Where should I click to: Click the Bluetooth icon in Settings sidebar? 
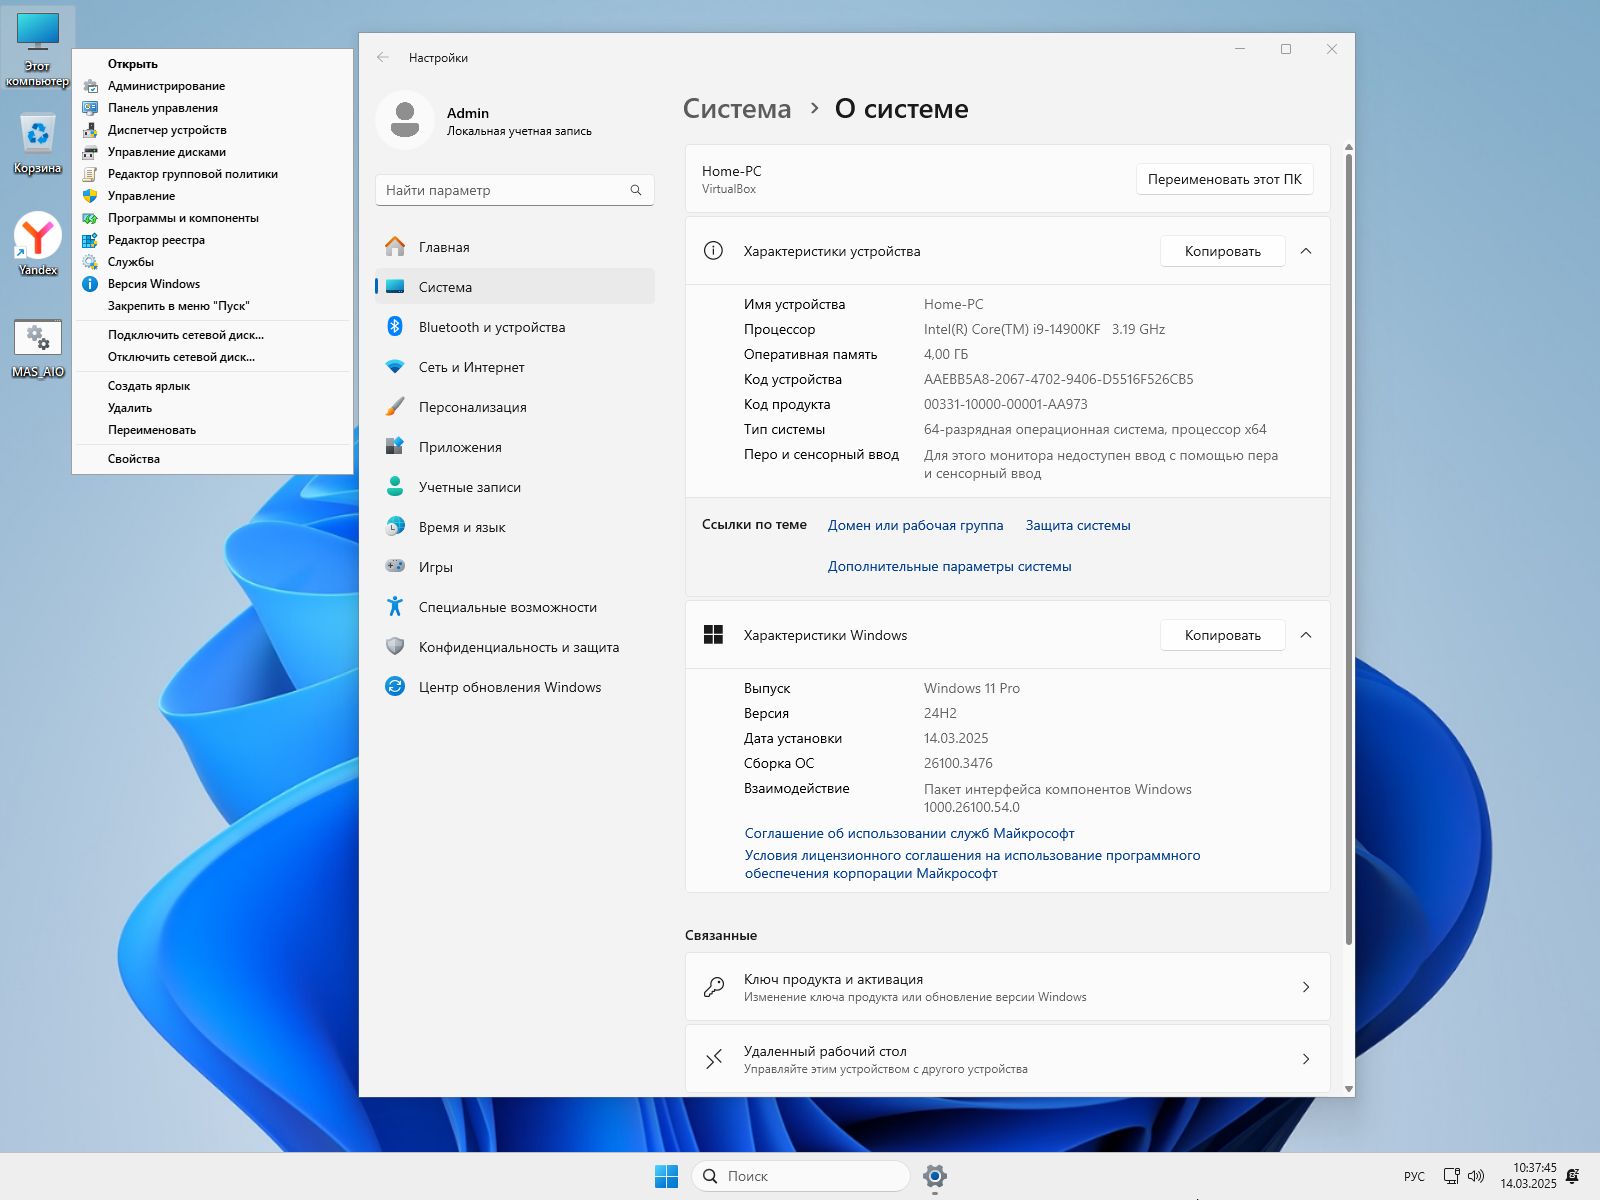395,327
